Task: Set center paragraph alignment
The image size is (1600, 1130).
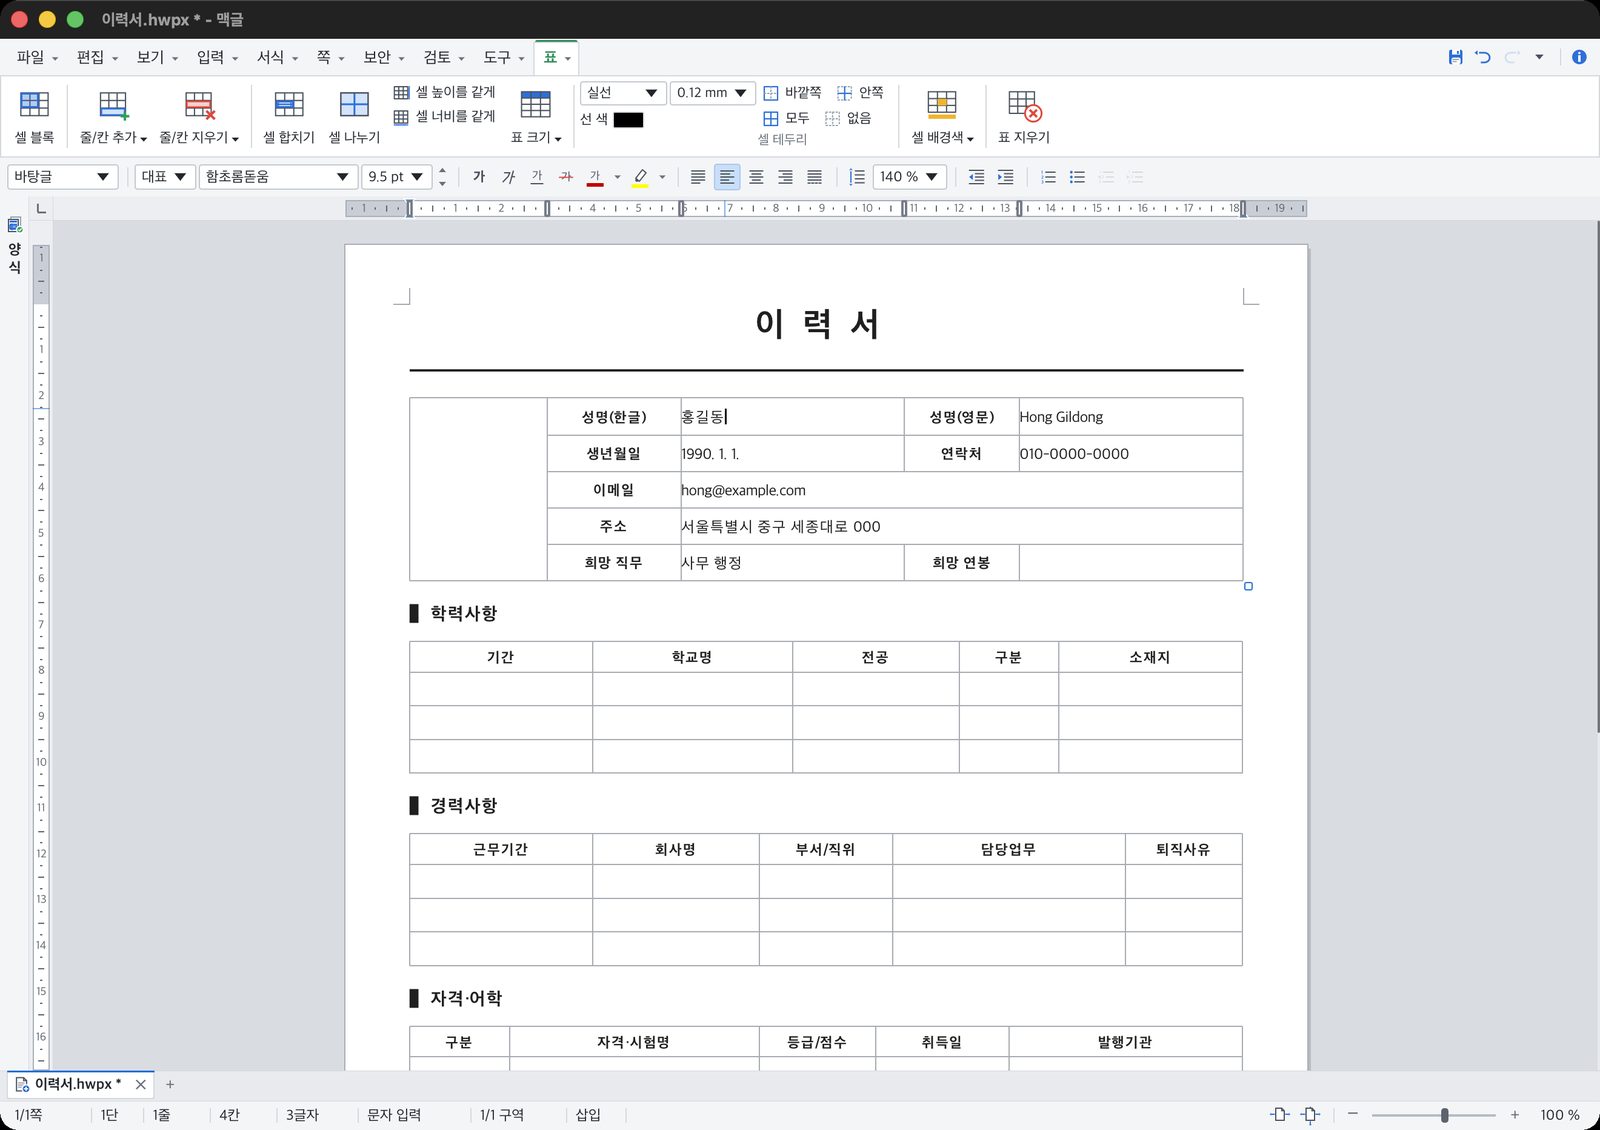Action: point(756,177)
